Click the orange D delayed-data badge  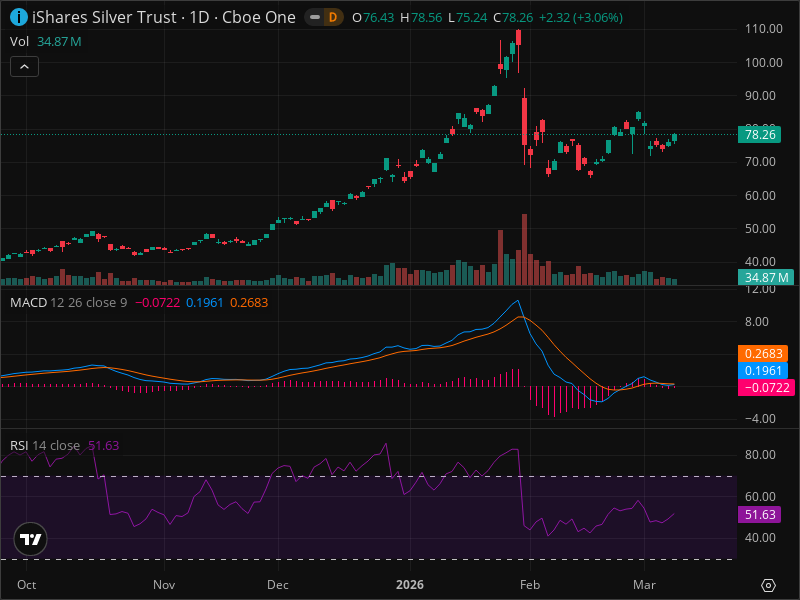[333, 17]
